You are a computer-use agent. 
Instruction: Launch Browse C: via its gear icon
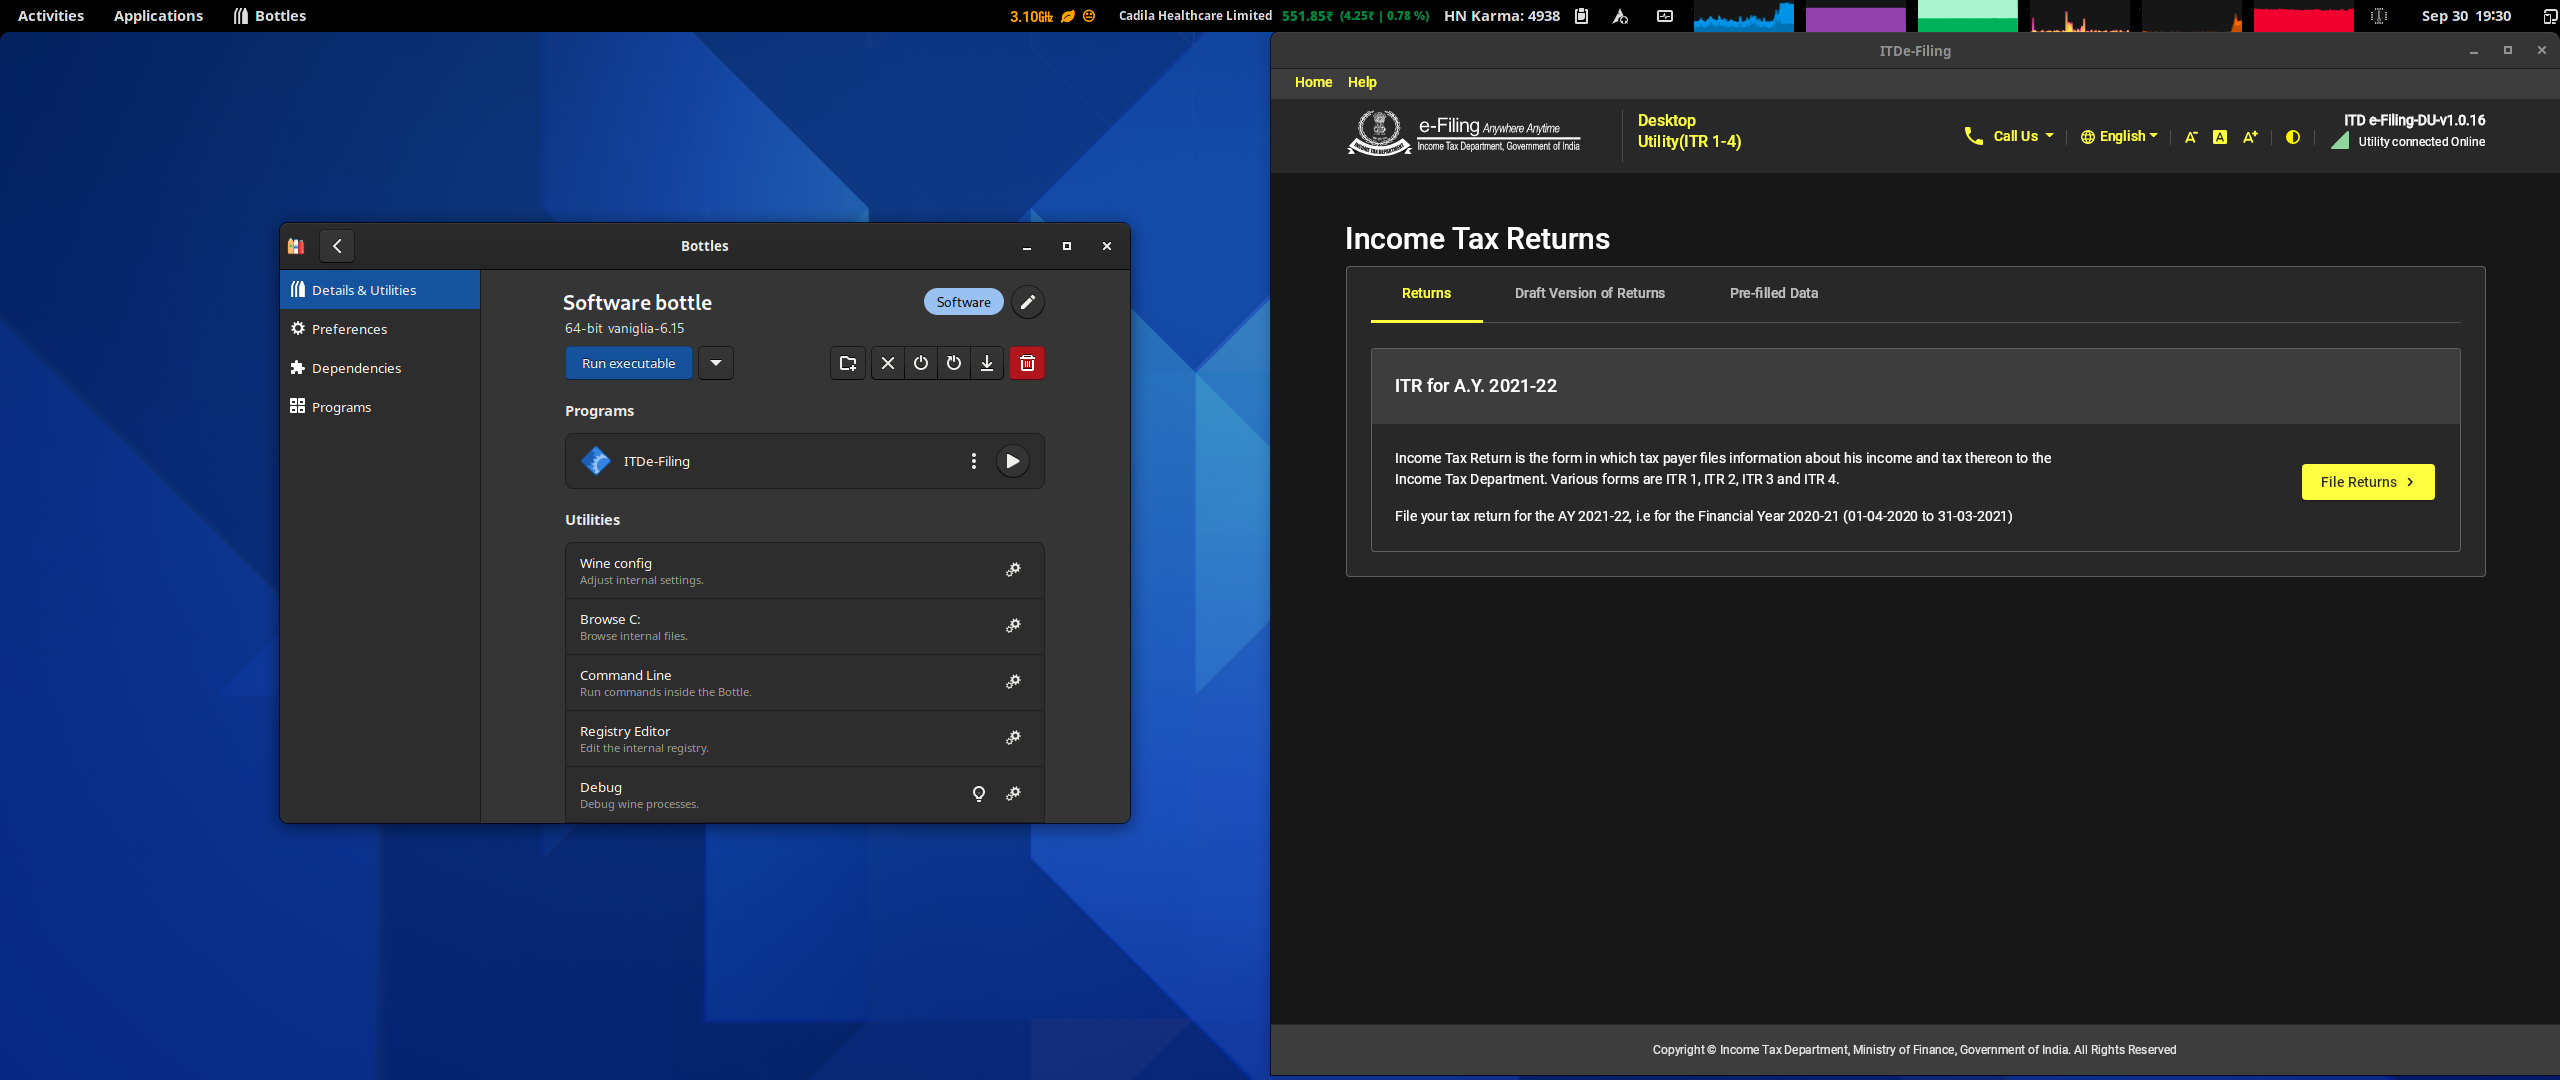[1013, 626]
